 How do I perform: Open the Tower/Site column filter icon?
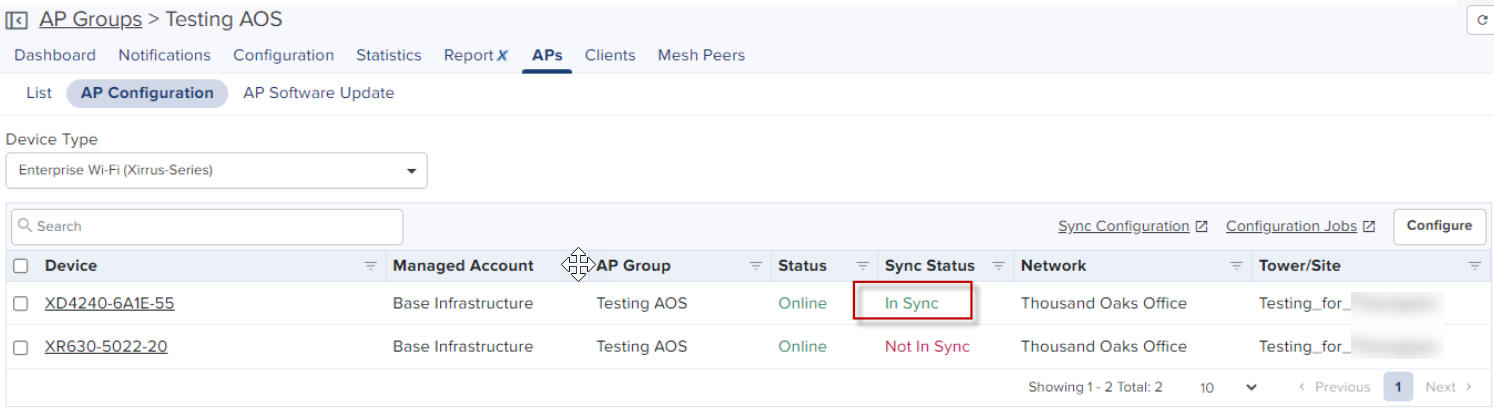click(1474, 266)
